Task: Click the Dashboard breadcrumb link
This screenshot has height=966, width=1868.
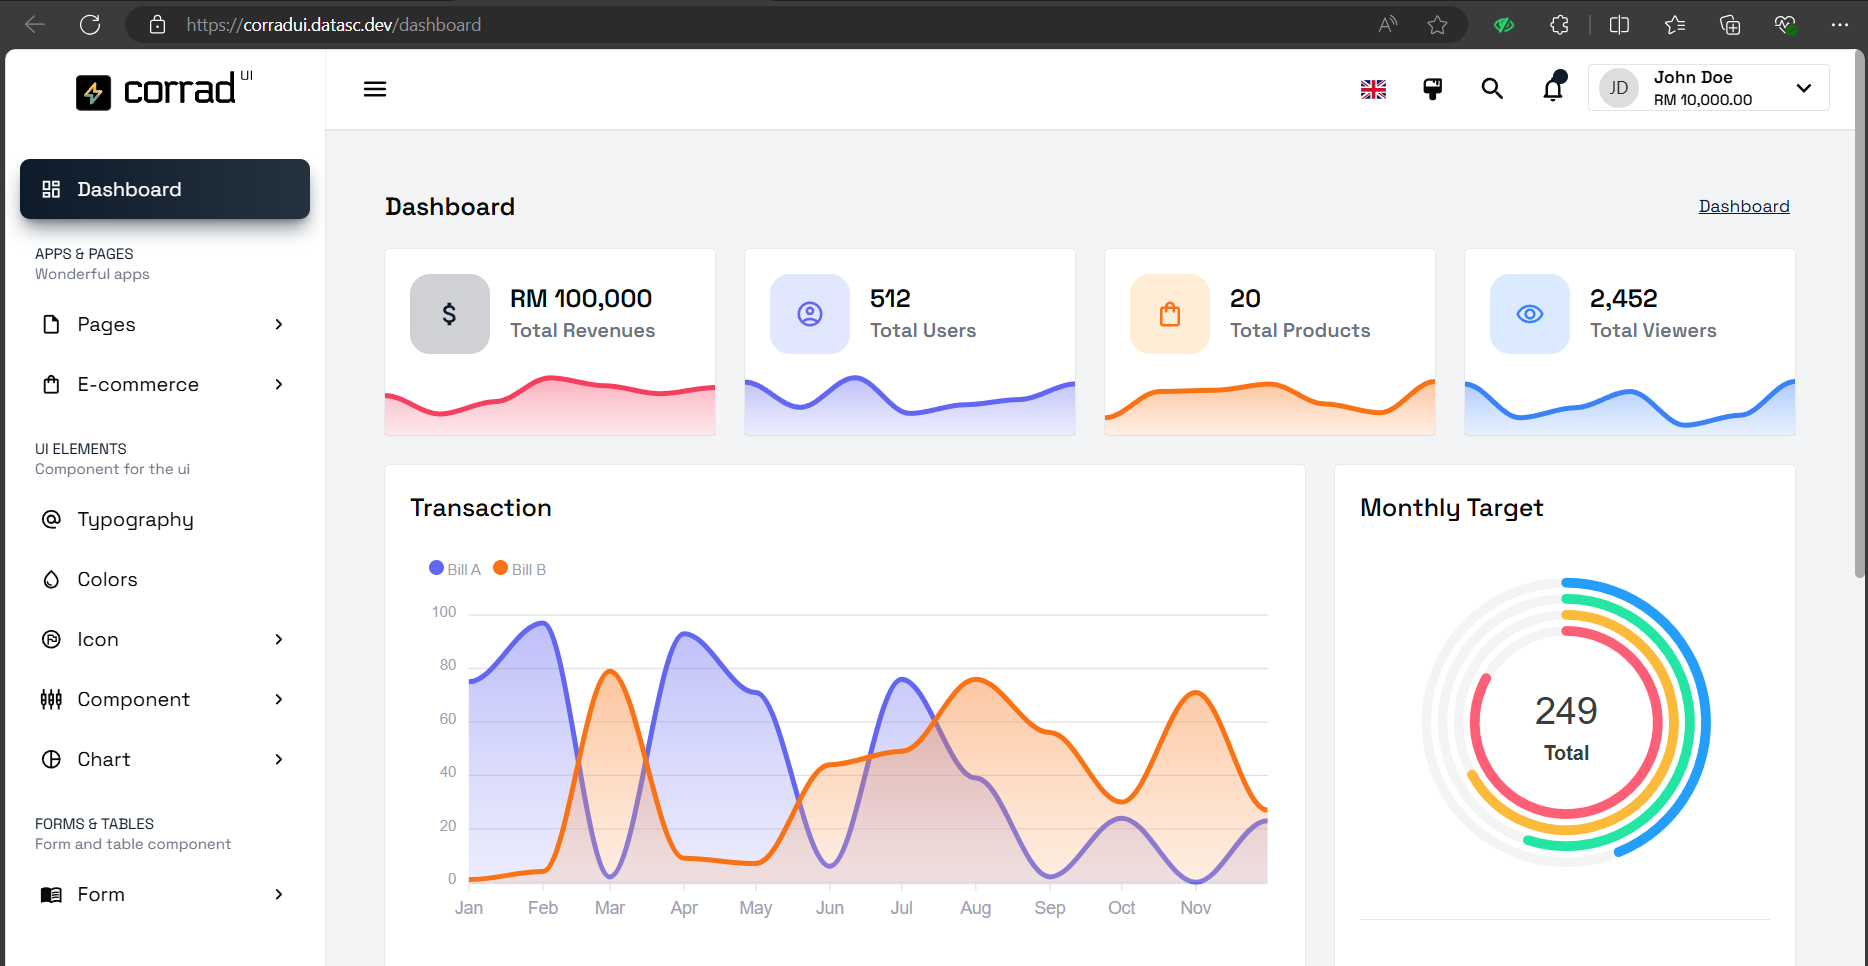Action: tap(1743, 206)
